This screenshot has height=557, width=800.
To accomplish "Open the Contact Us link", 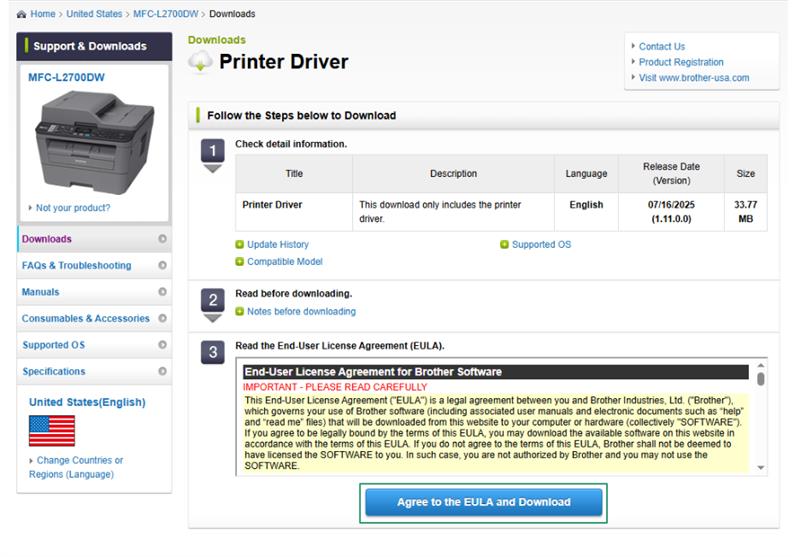I will click(662, 46).
